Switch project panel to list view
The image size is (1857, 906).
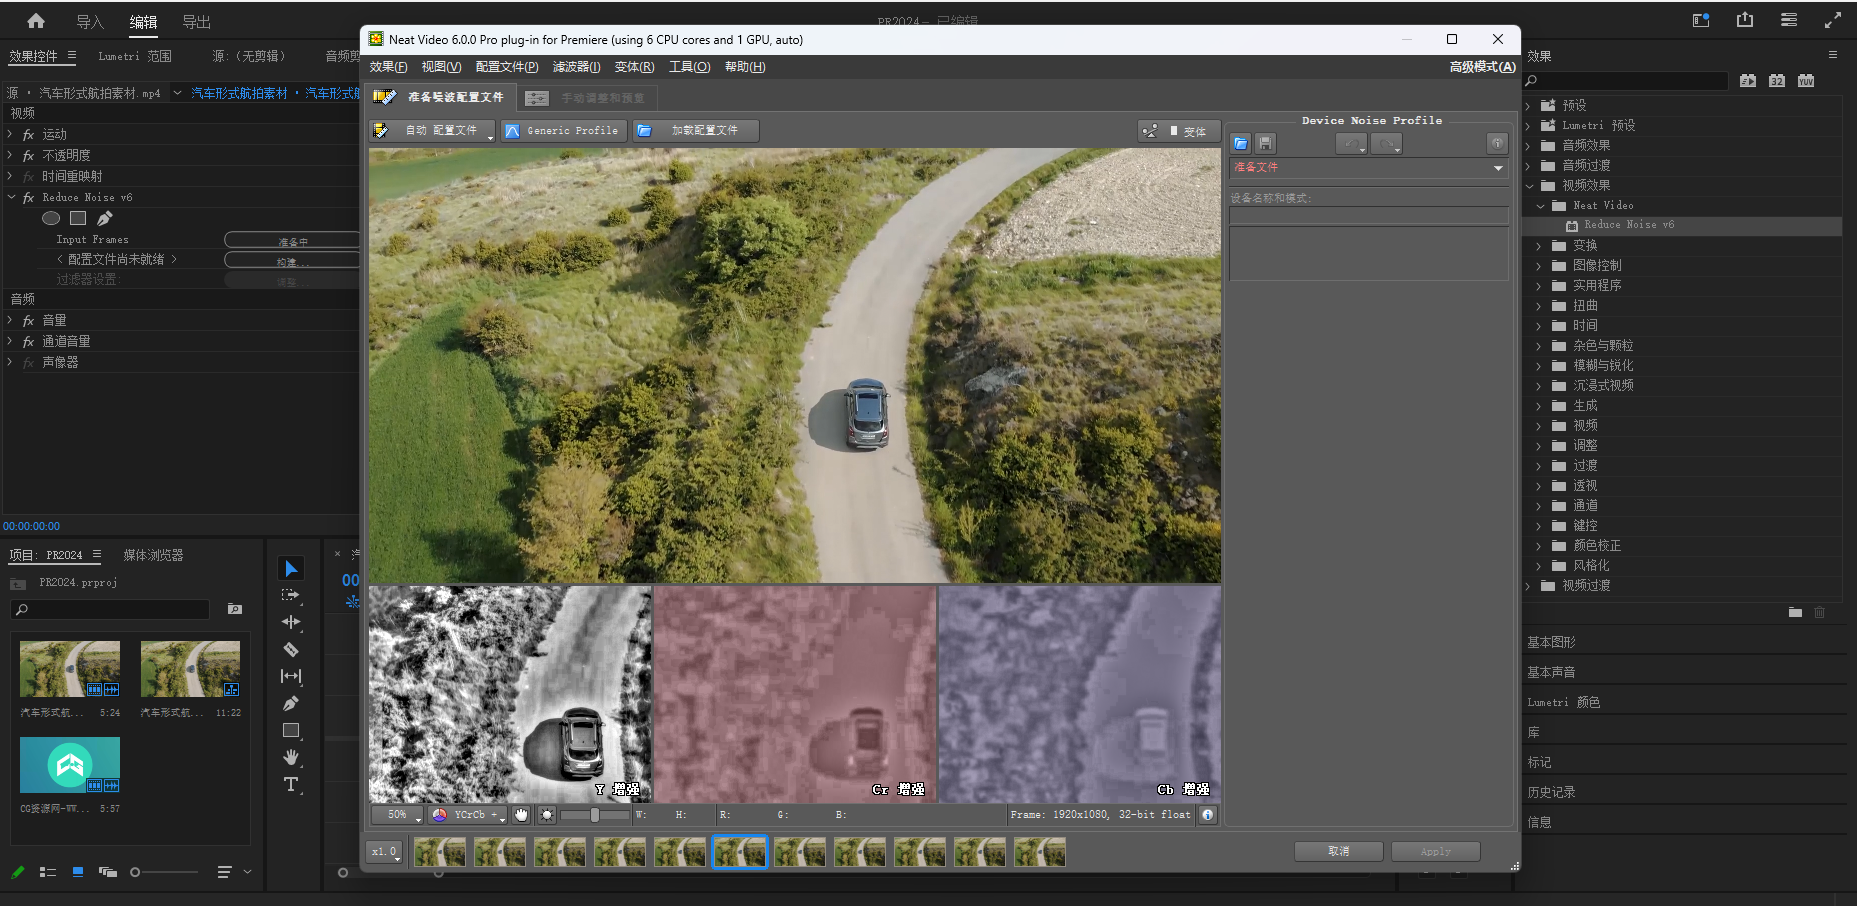(47, 872)
